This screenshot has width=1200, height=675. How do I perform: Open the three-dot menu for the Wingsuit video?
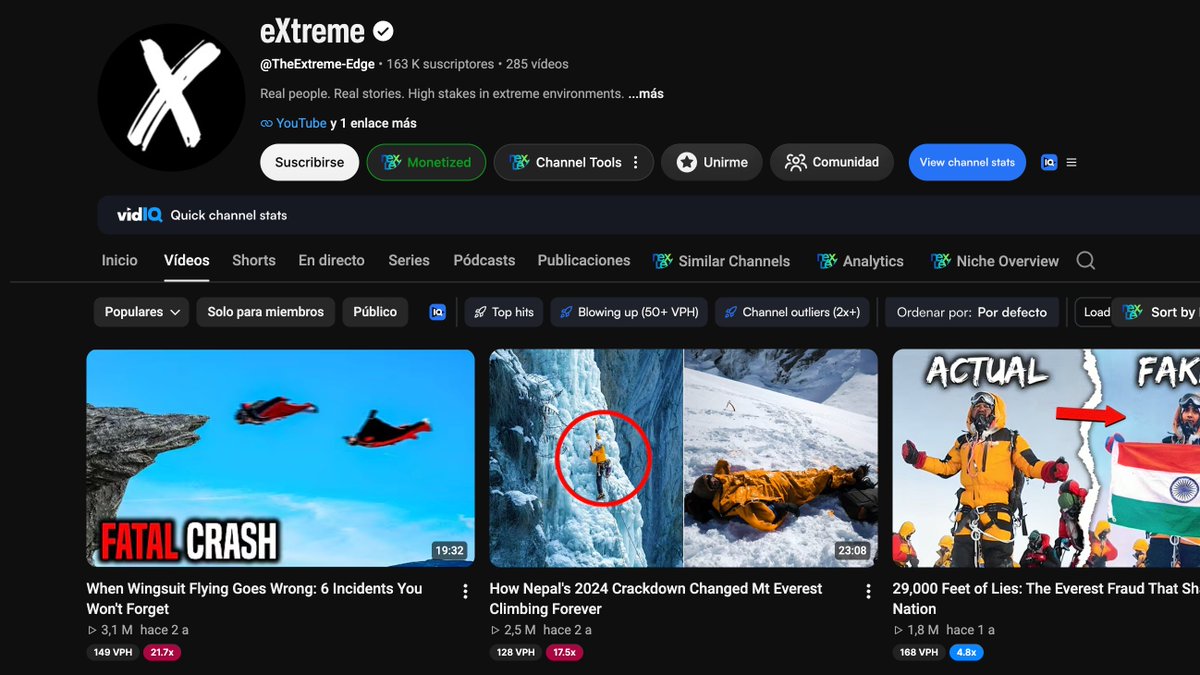[465, 591]
